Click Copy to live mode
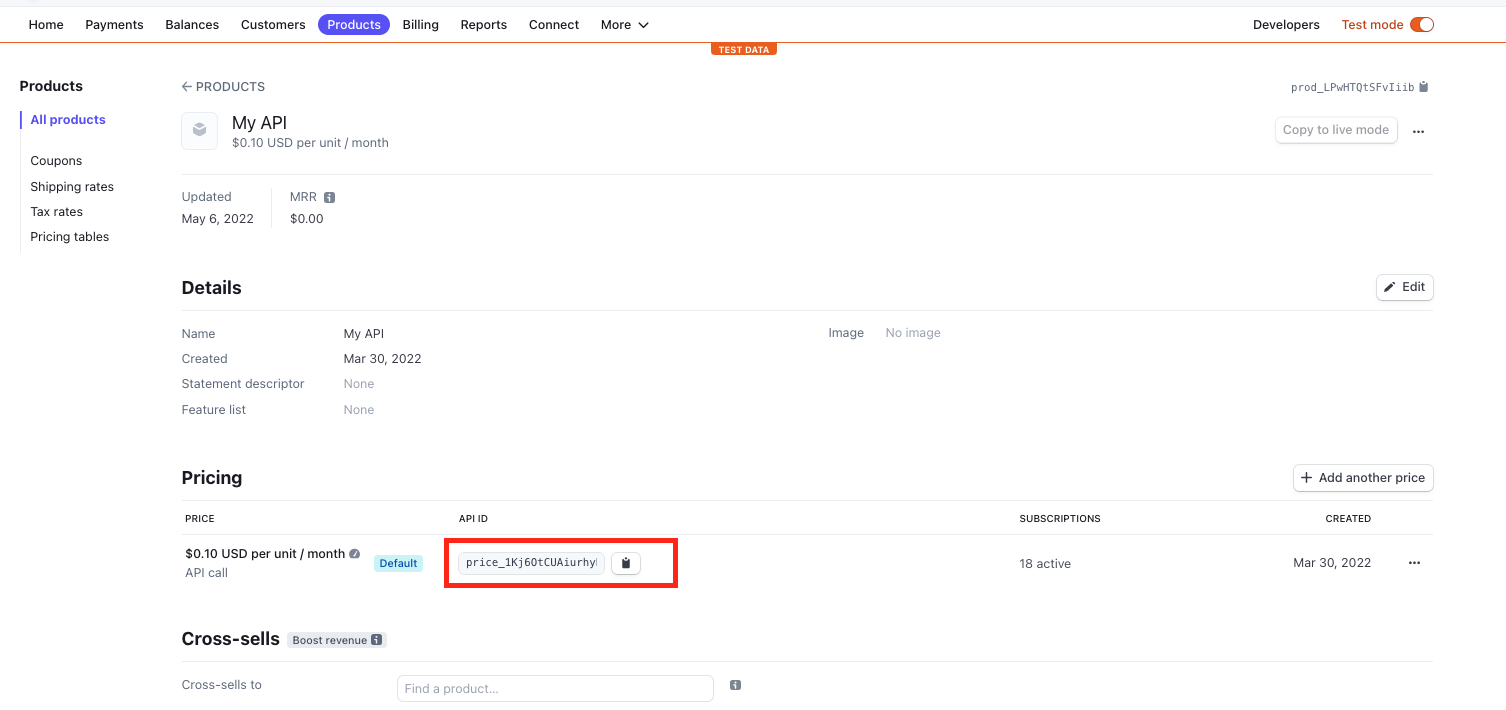The height and width of the screenshot is (710, 1506). (x=1336, y=130)
